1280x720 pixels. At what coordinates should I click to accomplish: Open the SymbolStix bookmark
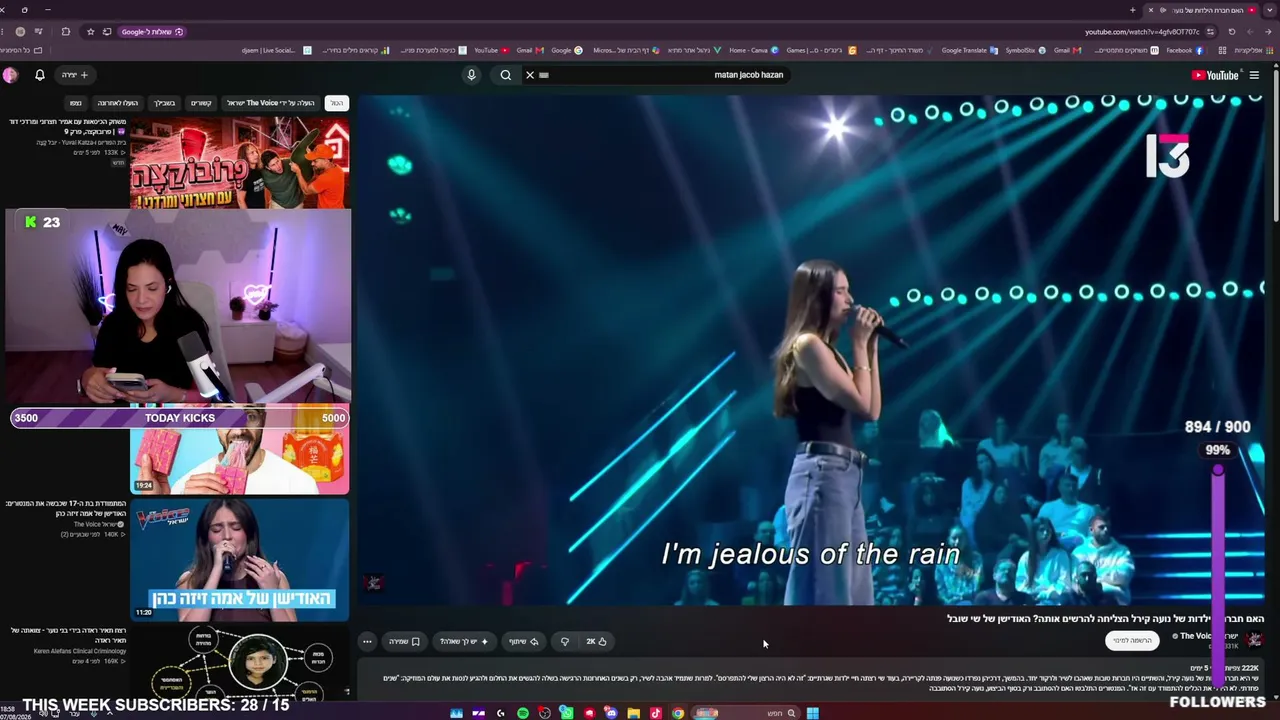[1025, 50]
